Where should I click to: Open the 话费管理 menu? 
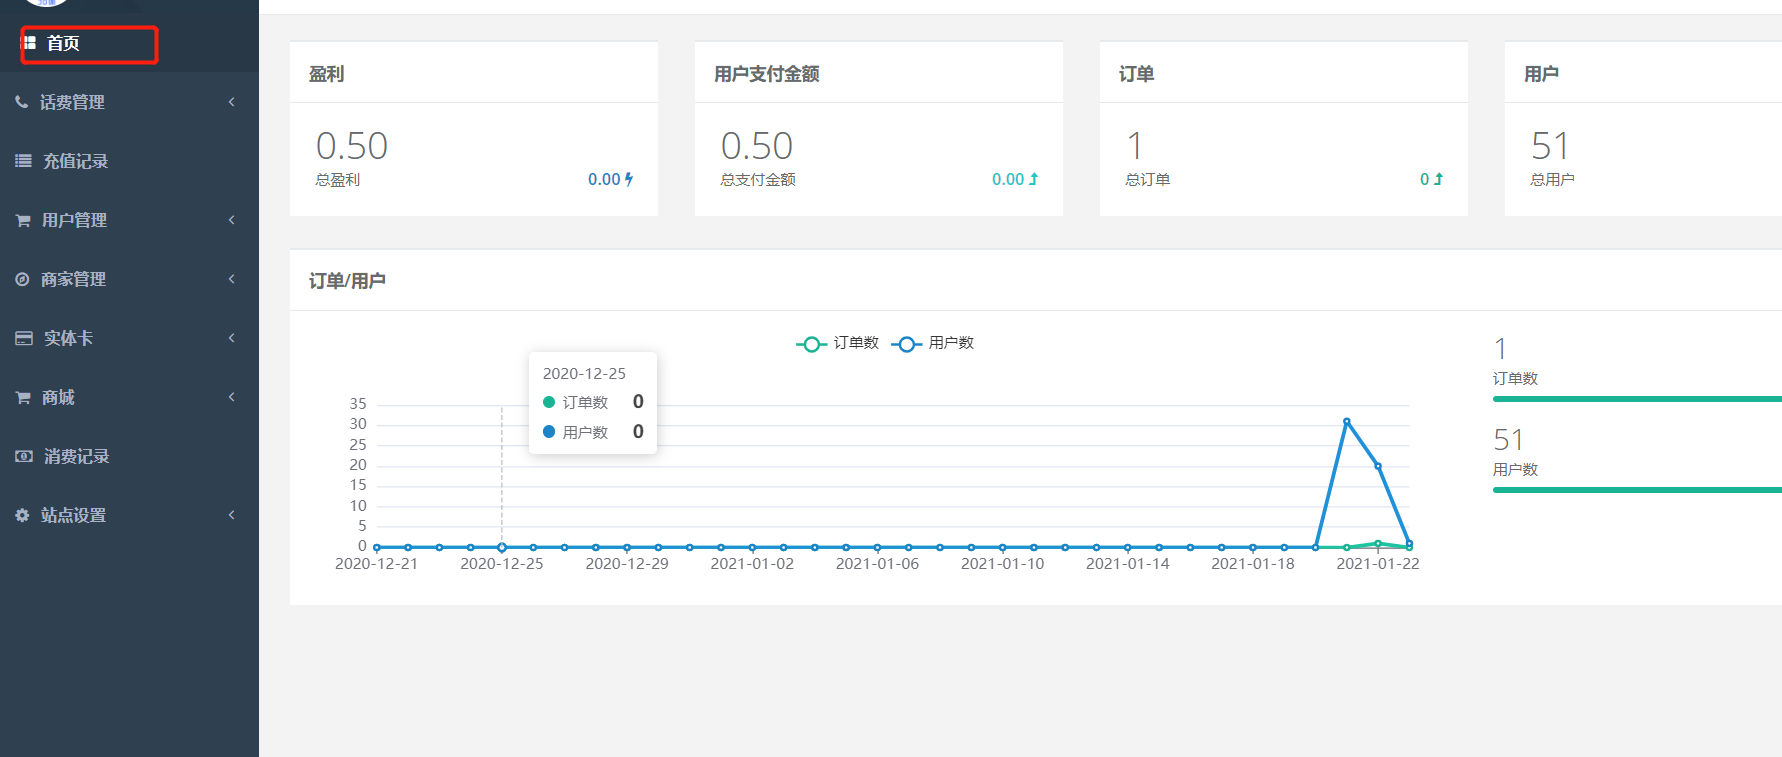(x=129, y=102)
